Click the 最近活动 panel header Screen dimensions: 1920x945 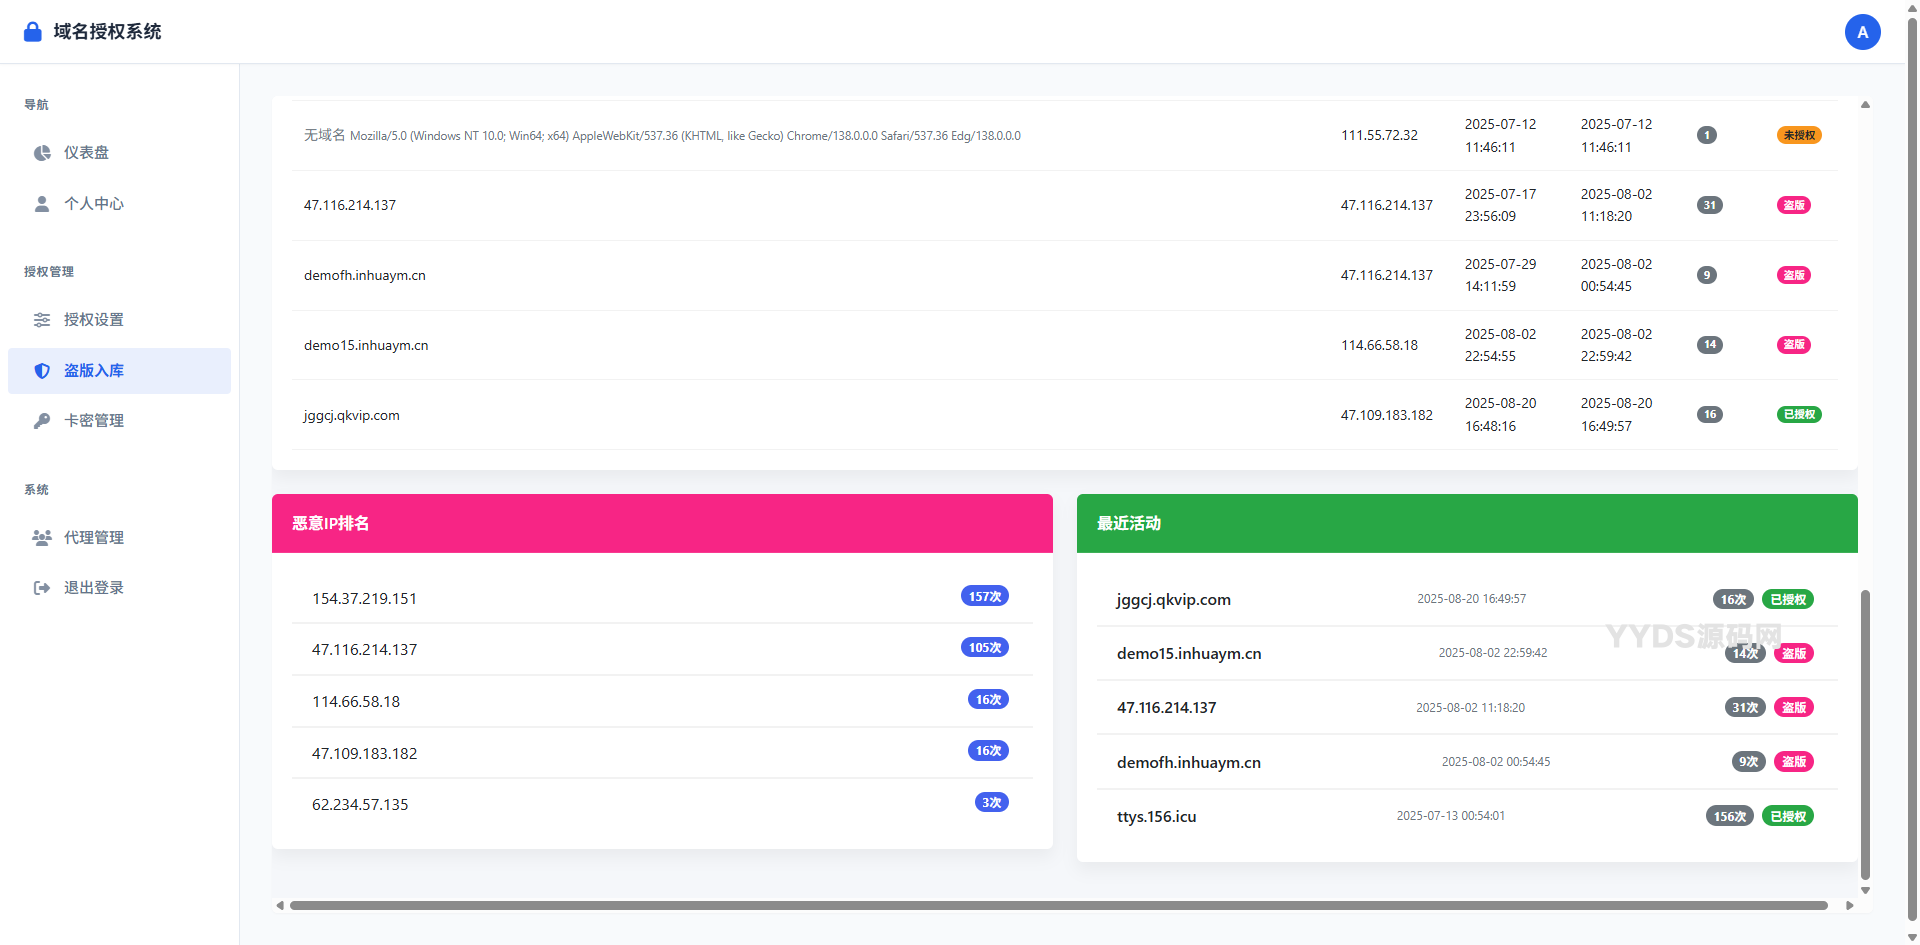[1128, 523]
